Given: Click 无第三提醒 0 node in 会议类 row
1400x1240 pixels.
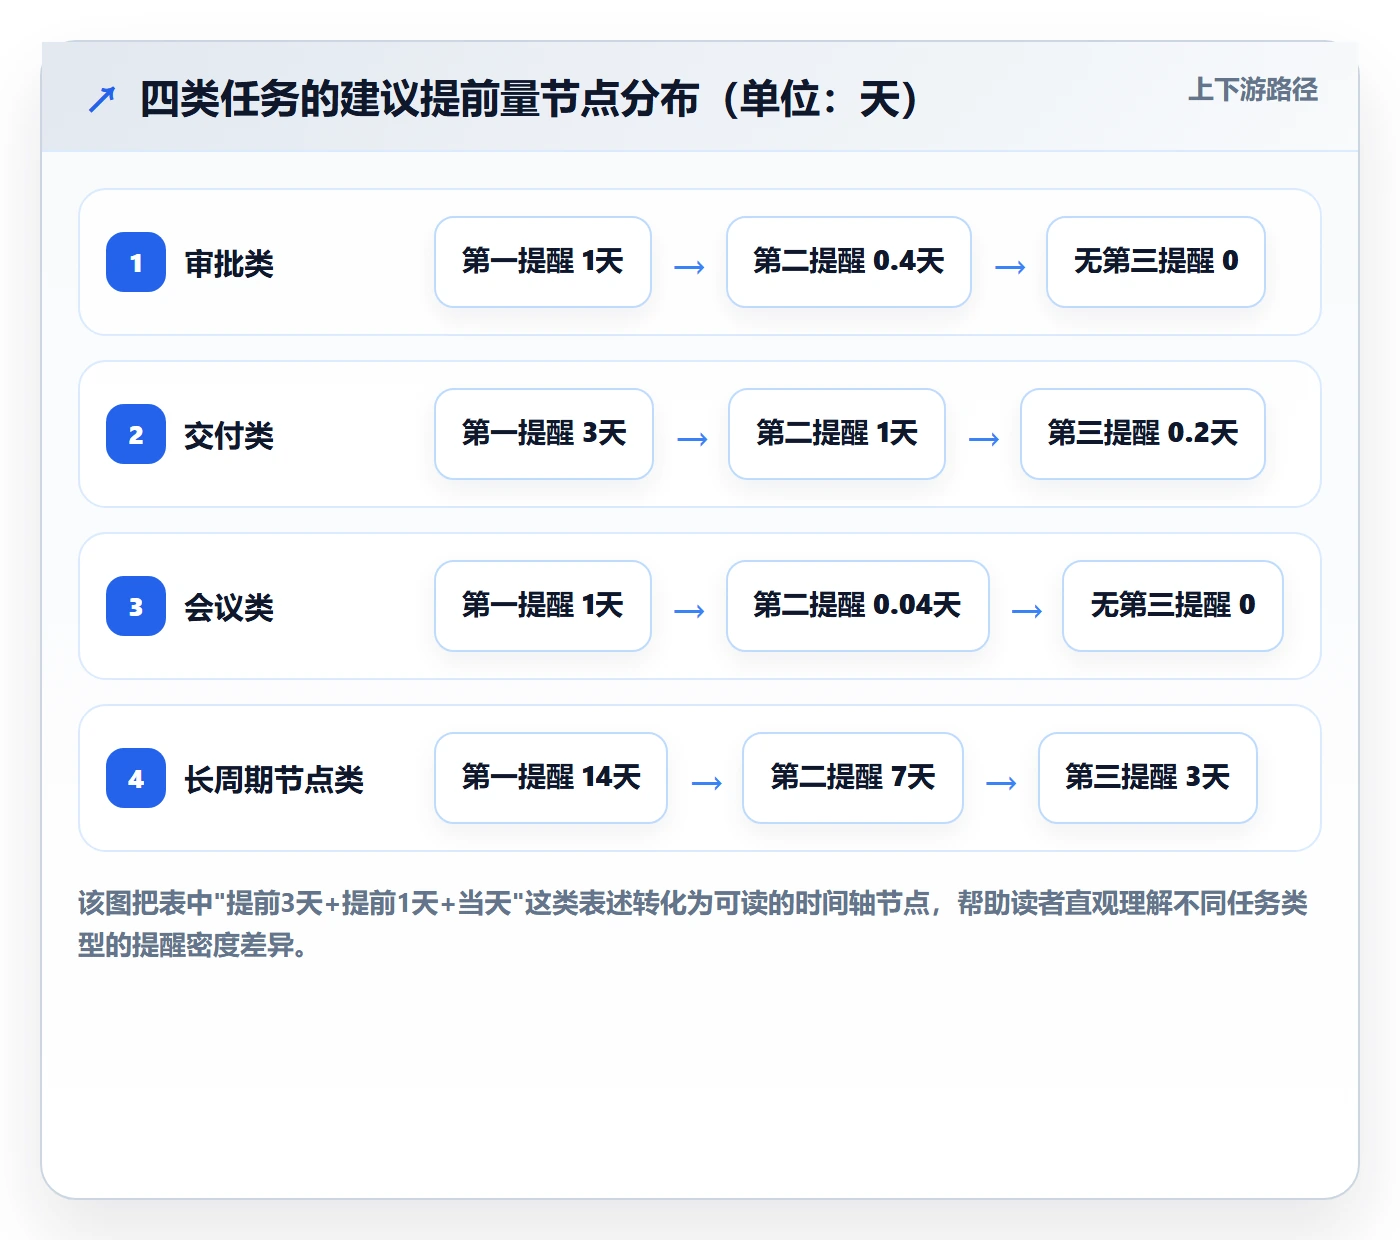Looking at the screenshot, I should click(1173, 606).
